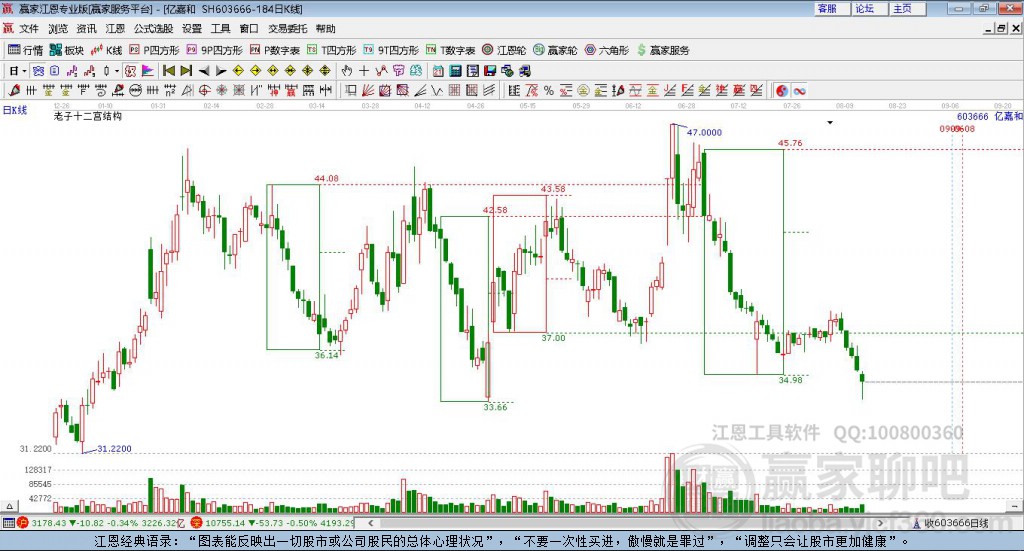The height and width of the screenshot is (551, 1024).
Task: Open the dropdown arrow beside the candlestick-style icon
Action: 116,71
